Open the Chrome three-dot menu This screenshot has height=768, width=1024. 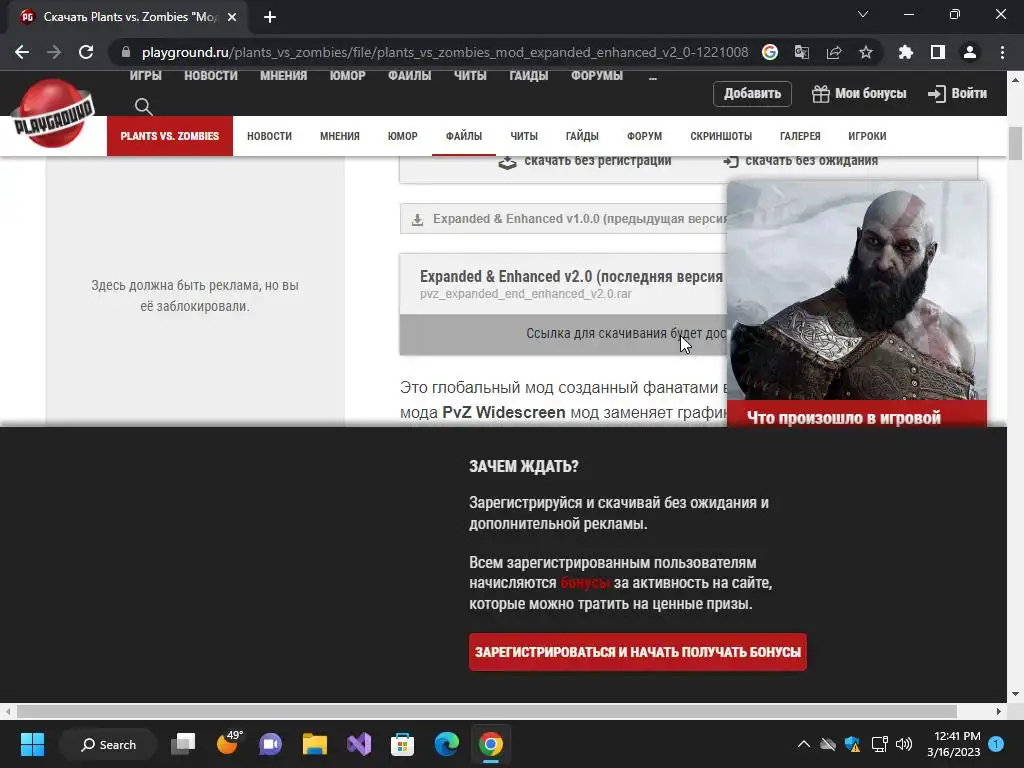[x=1002, y=52]
